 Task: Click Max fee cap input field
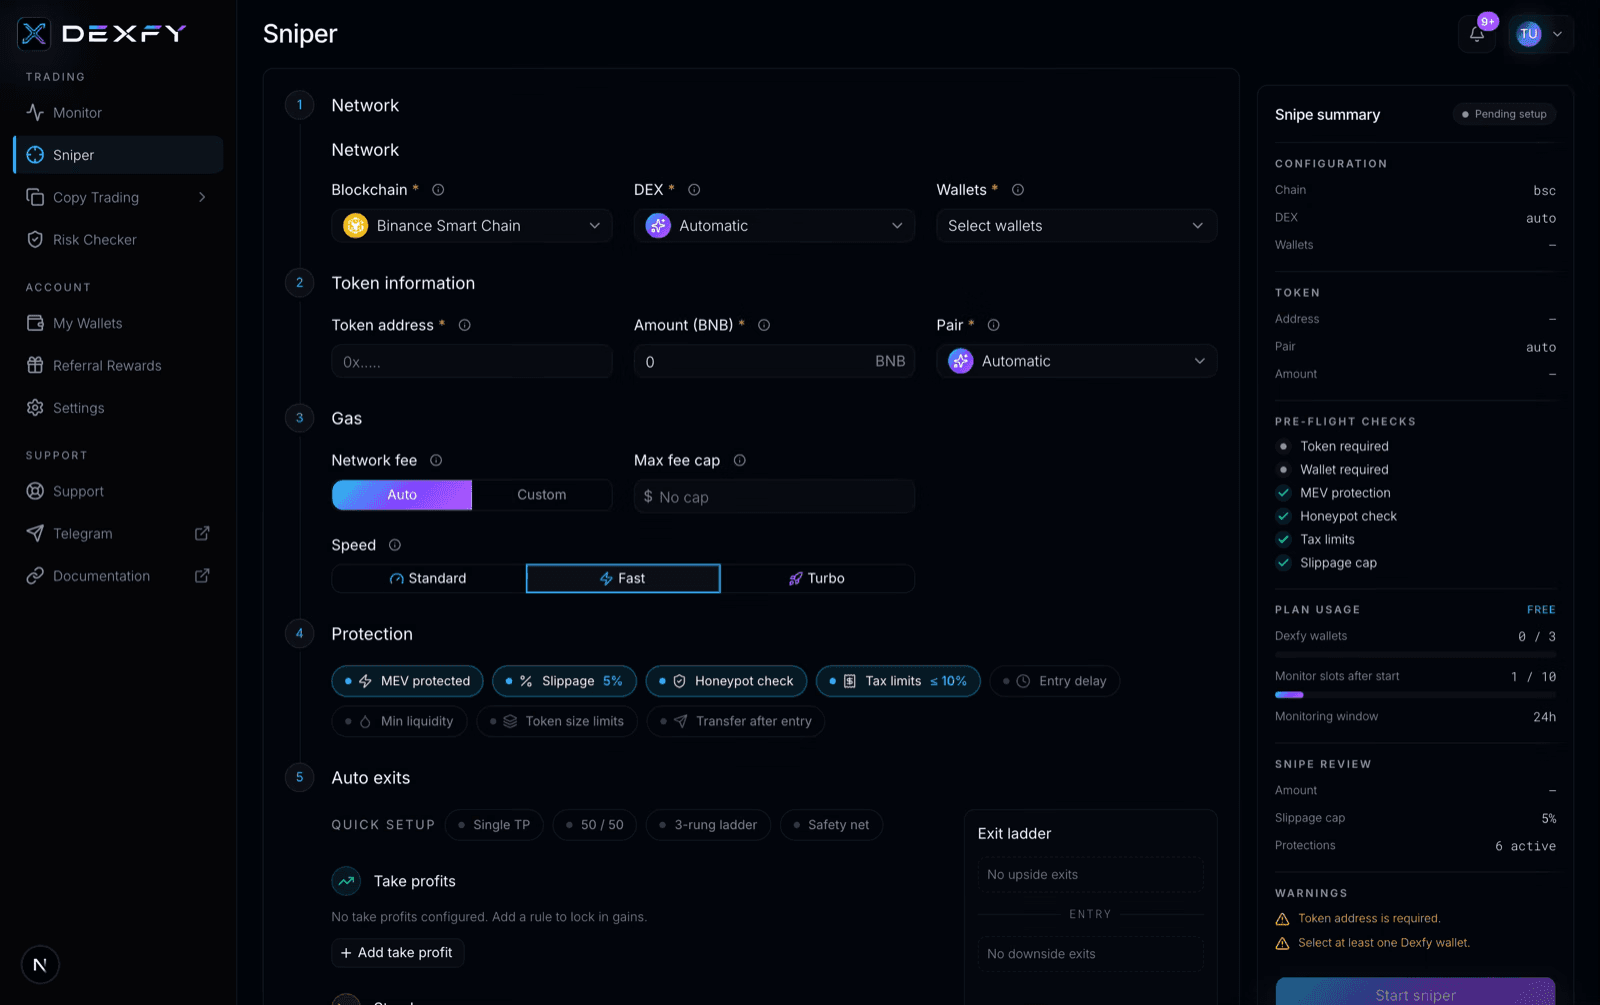pyautogui.click(x=774, y=496)
